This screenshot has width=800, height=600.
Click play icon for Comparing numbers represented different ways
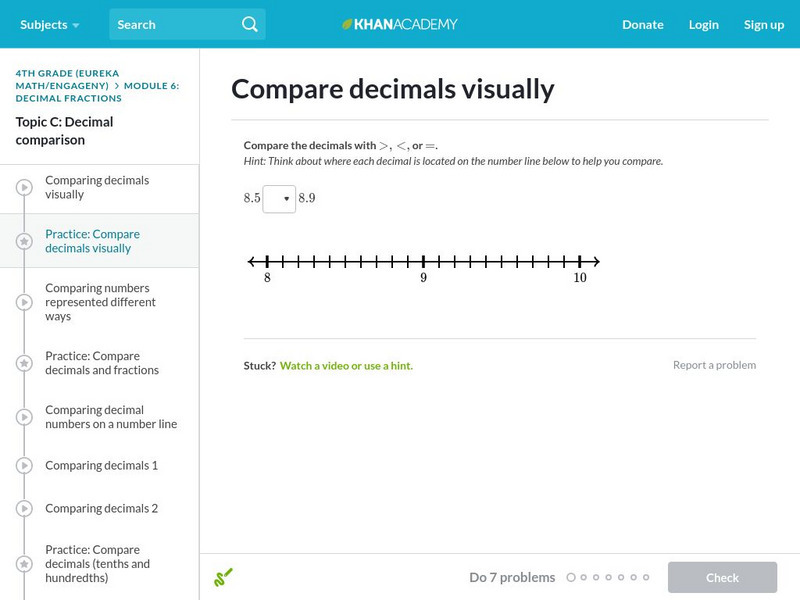tap(24, 302)
